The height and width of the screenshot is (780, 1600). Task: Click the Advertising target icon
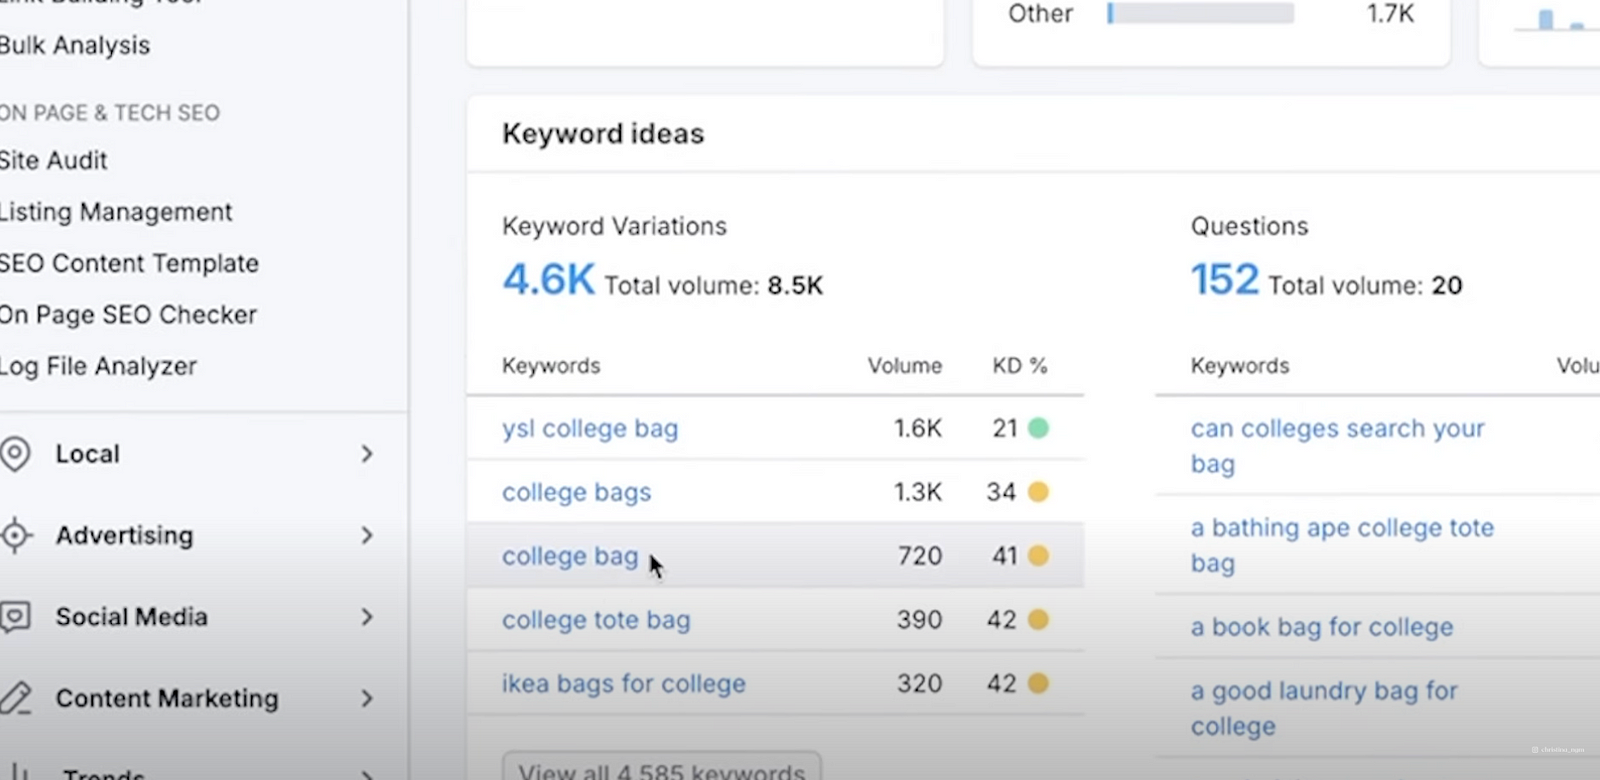click(x=15, y=535)
